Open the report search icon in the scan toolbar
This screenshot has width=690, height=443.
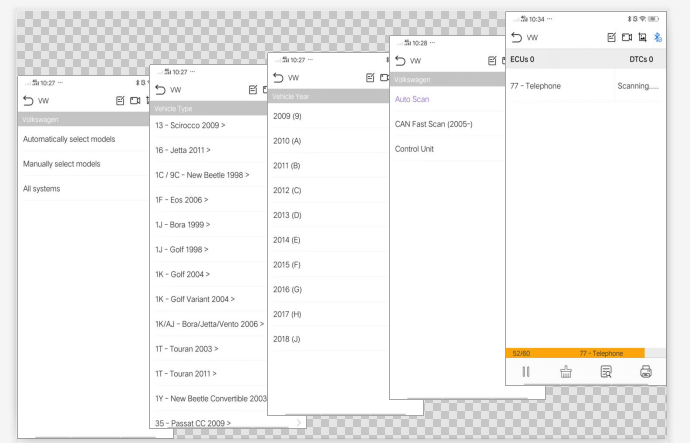tap(606, 372)
